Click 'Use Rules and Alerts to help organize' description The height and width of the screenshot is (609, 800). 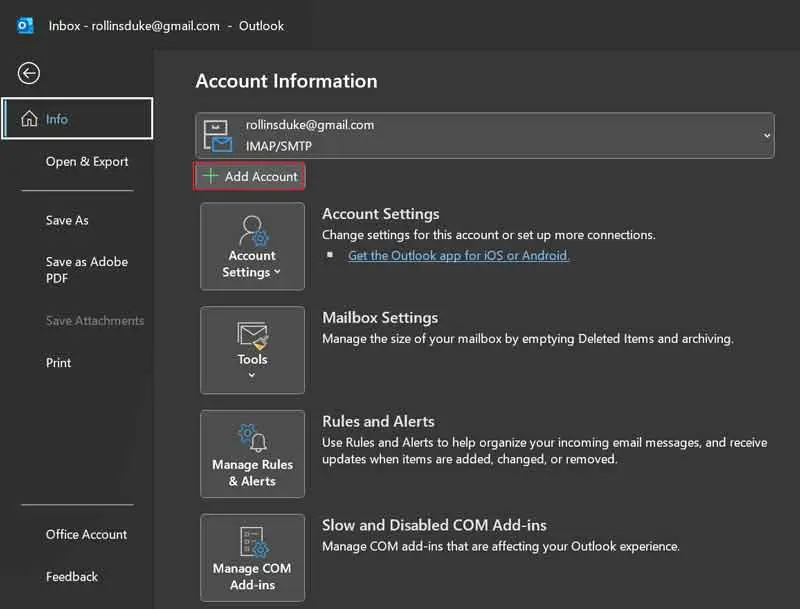pyautogui.click(x=544, y=451)
